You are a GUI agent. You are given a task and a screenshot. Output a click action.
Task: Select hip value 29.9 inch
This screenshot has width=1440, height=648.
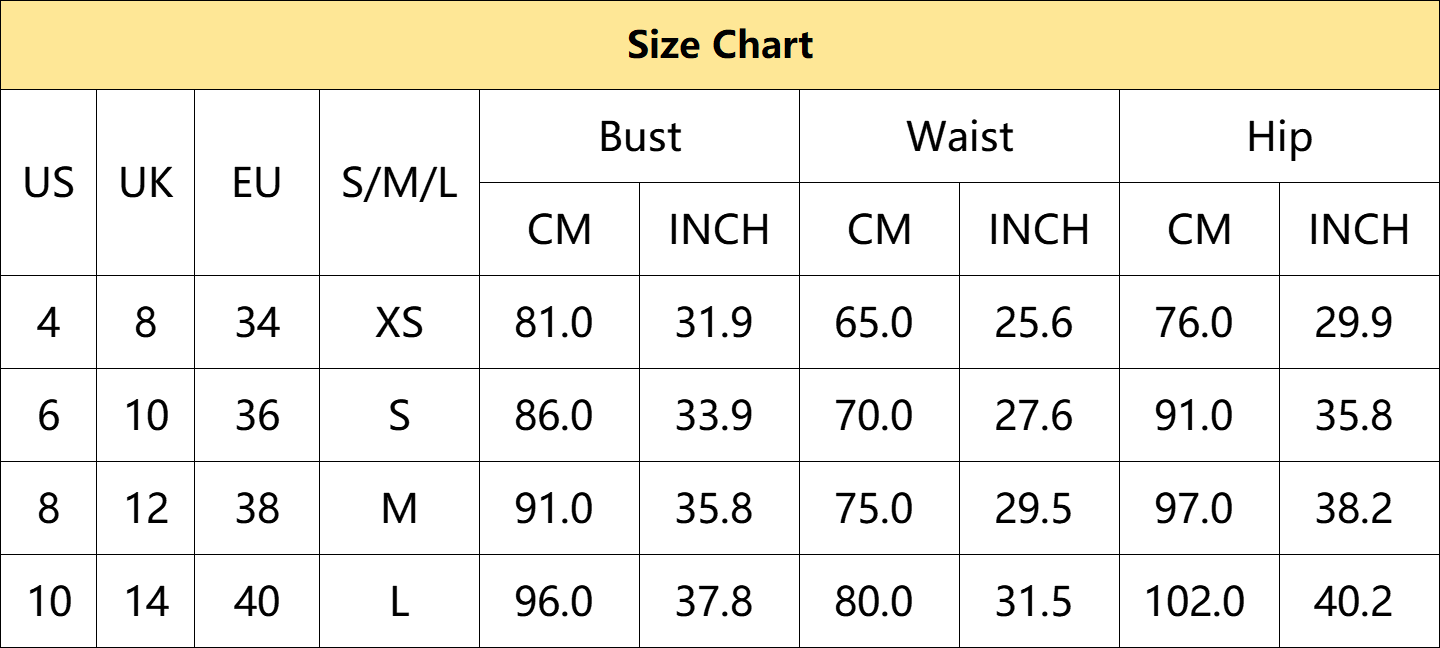click(1359, 322)
